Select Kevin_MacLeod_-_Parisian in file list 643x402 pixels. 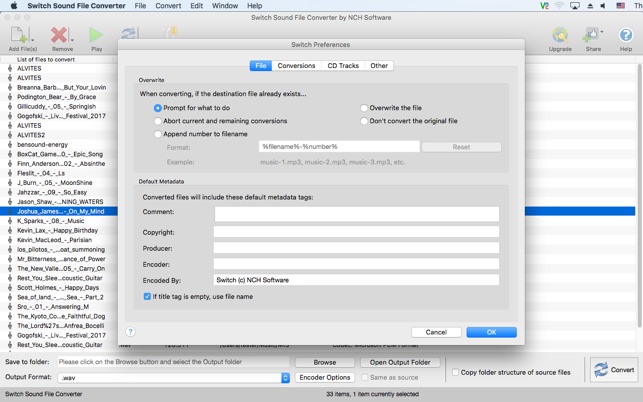click(x=55, y=240)
